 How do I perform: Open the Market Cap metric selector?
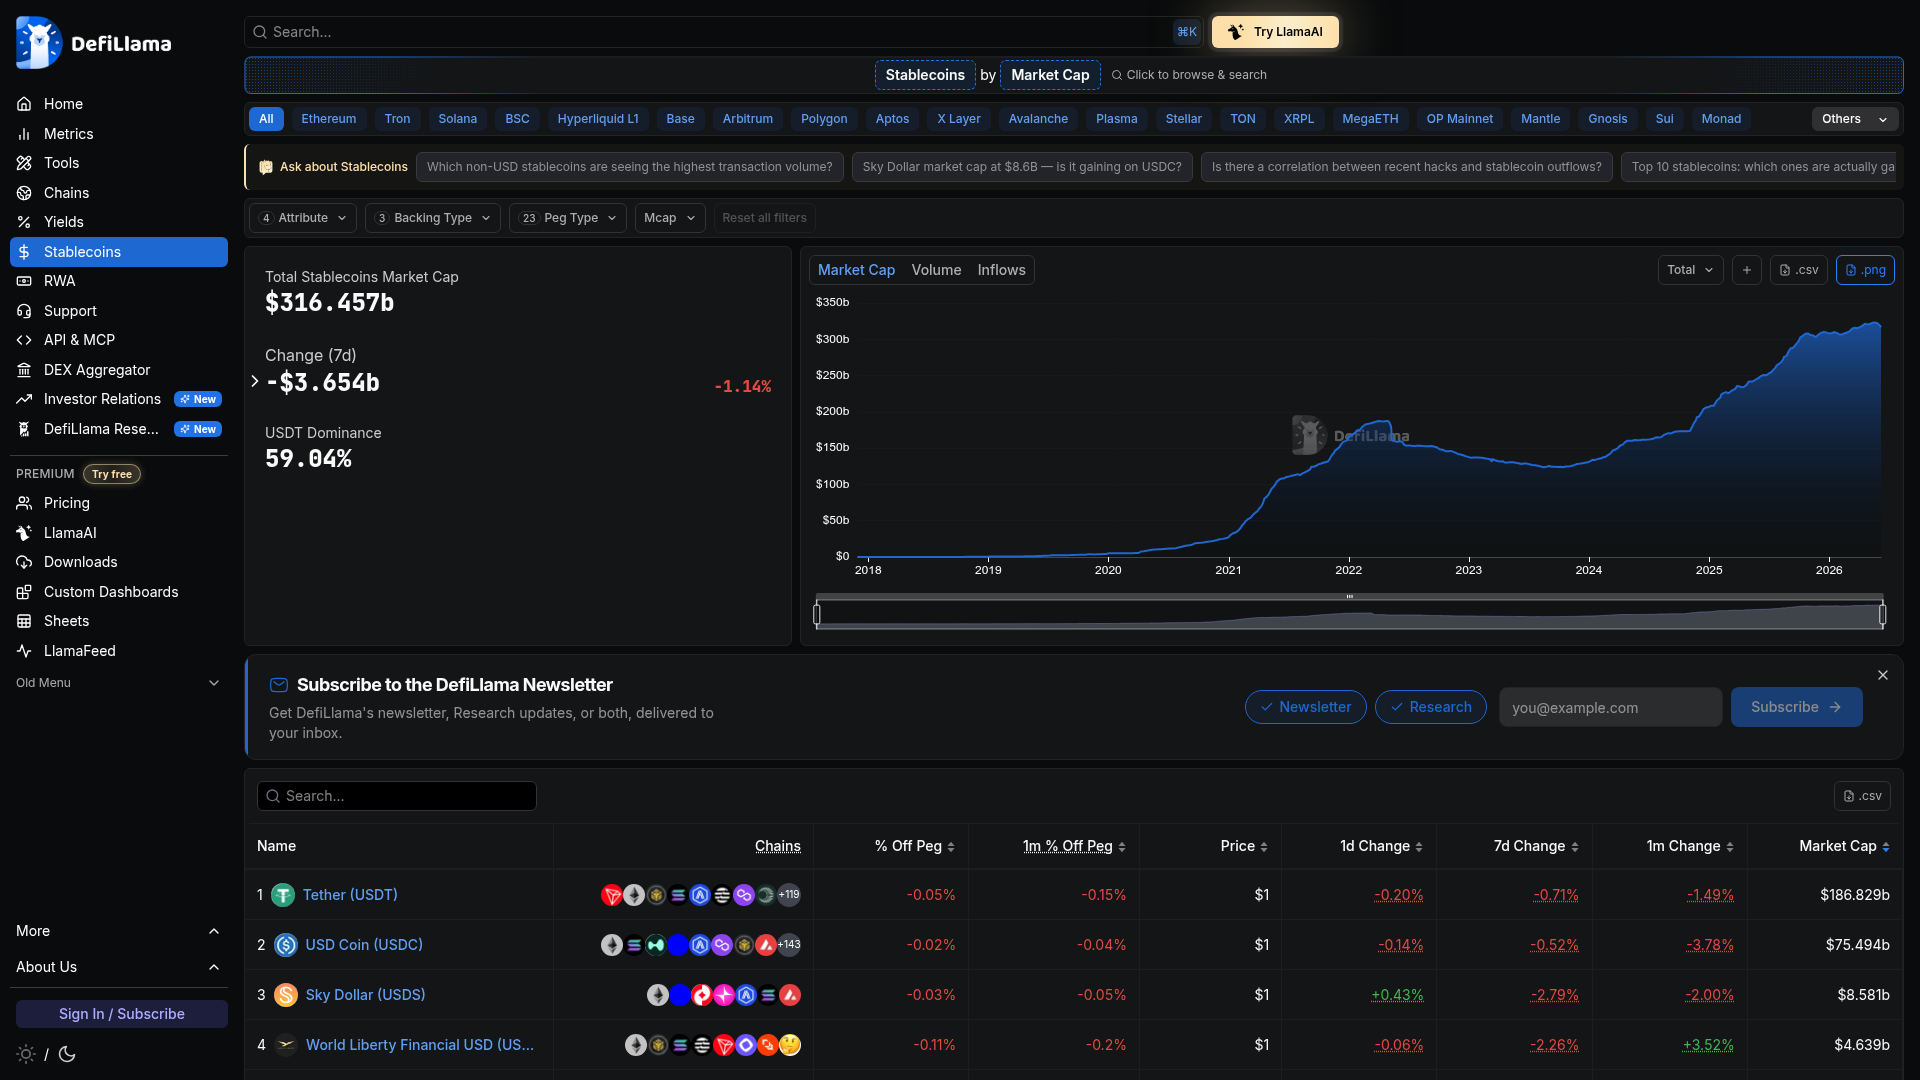1050,75
